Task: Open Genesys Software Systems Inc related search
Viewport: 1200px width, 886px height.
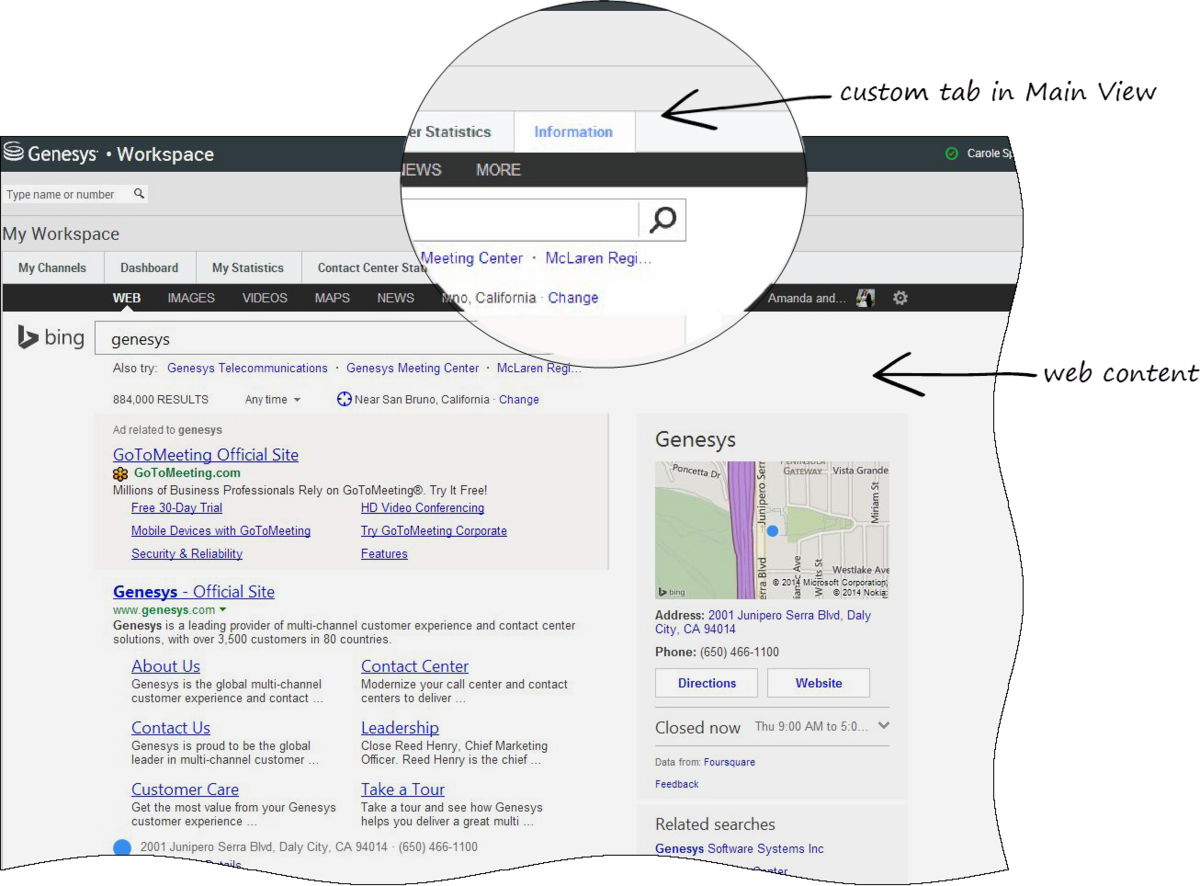Action: pyautogui.click(x=740, y=849)
